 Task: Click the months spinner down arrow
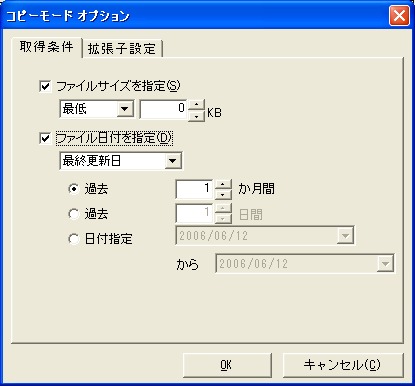(x=223, y=194)
